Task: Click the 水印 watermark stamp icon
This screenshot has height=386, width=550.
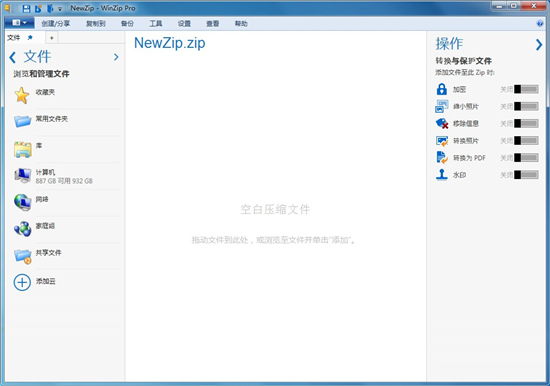Action: pos(442,174)
